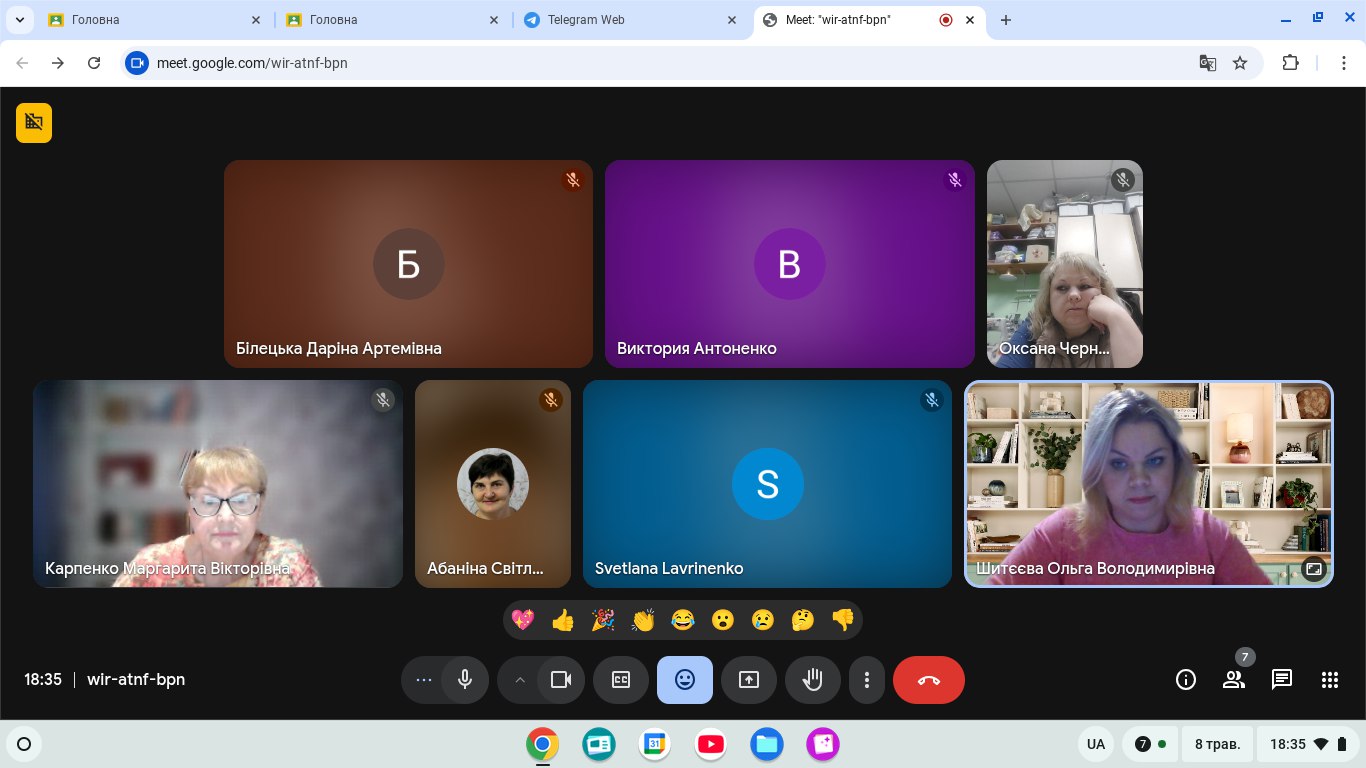The height and width of the screenshot is (768, 1366).
Task: Open the browser extensions puzzle icon
Action: coord(1290,63)
